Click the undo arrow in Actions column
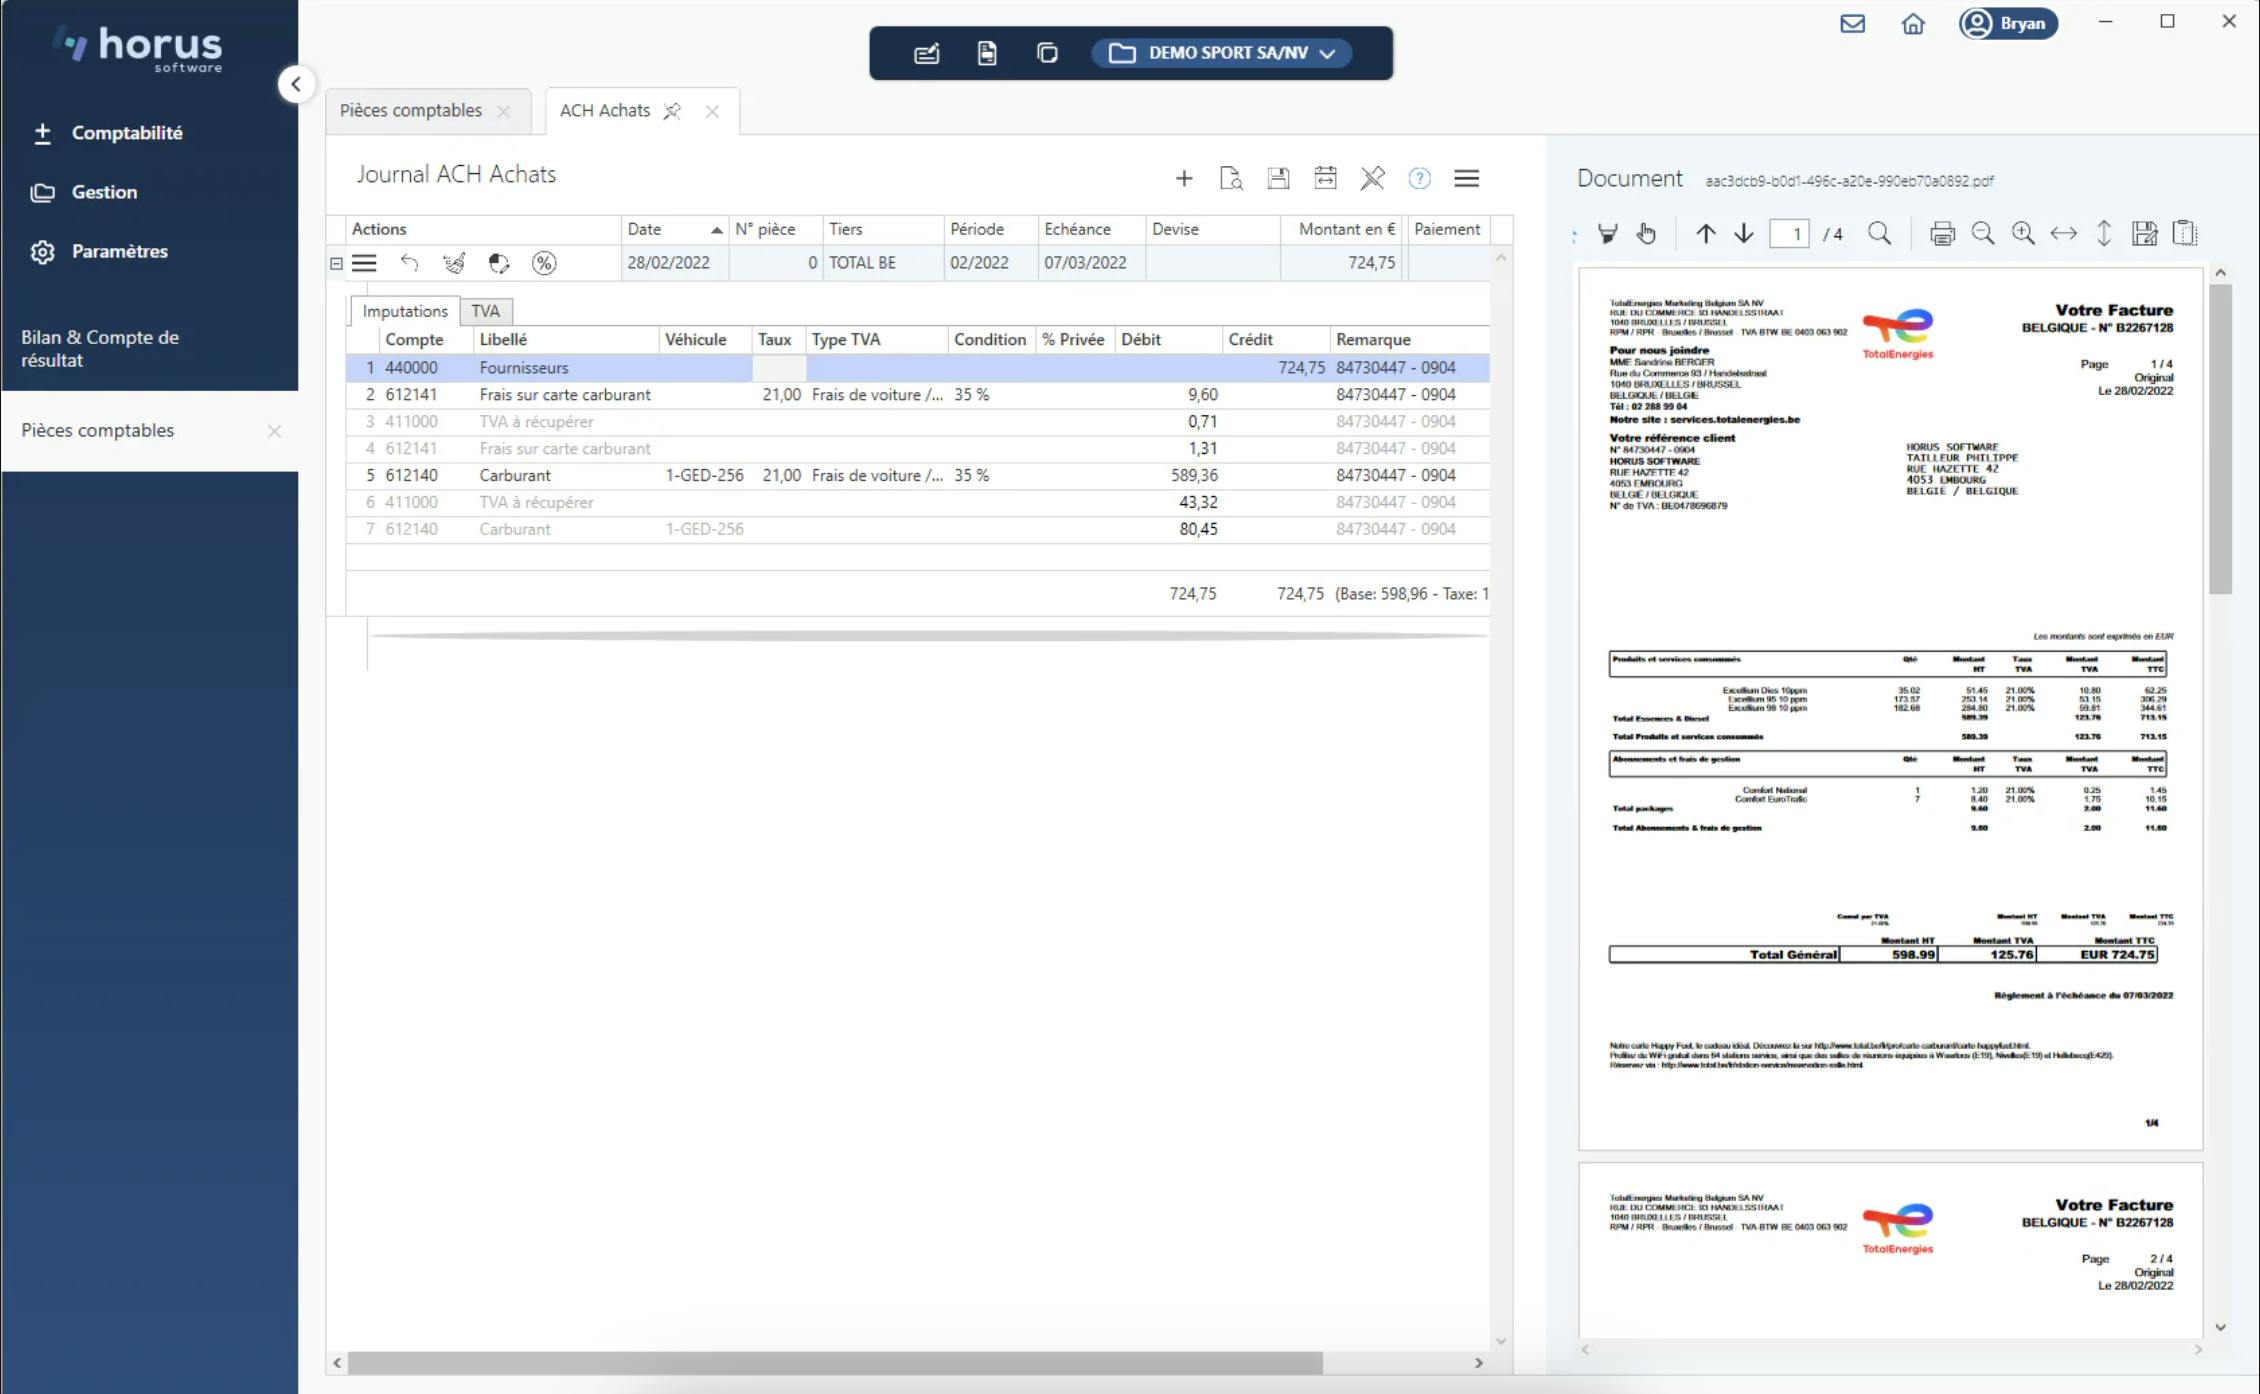 click(x=409, y=263)
